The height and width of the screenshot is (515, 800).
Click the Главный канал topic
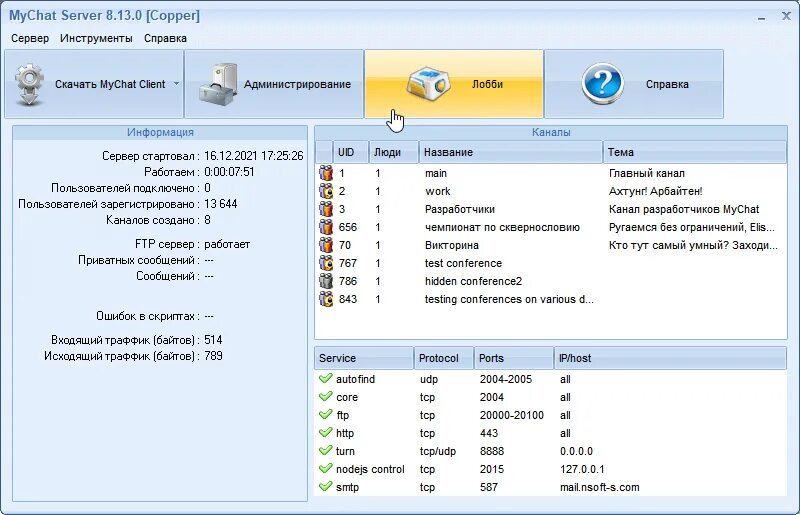[x=646, y=174]
